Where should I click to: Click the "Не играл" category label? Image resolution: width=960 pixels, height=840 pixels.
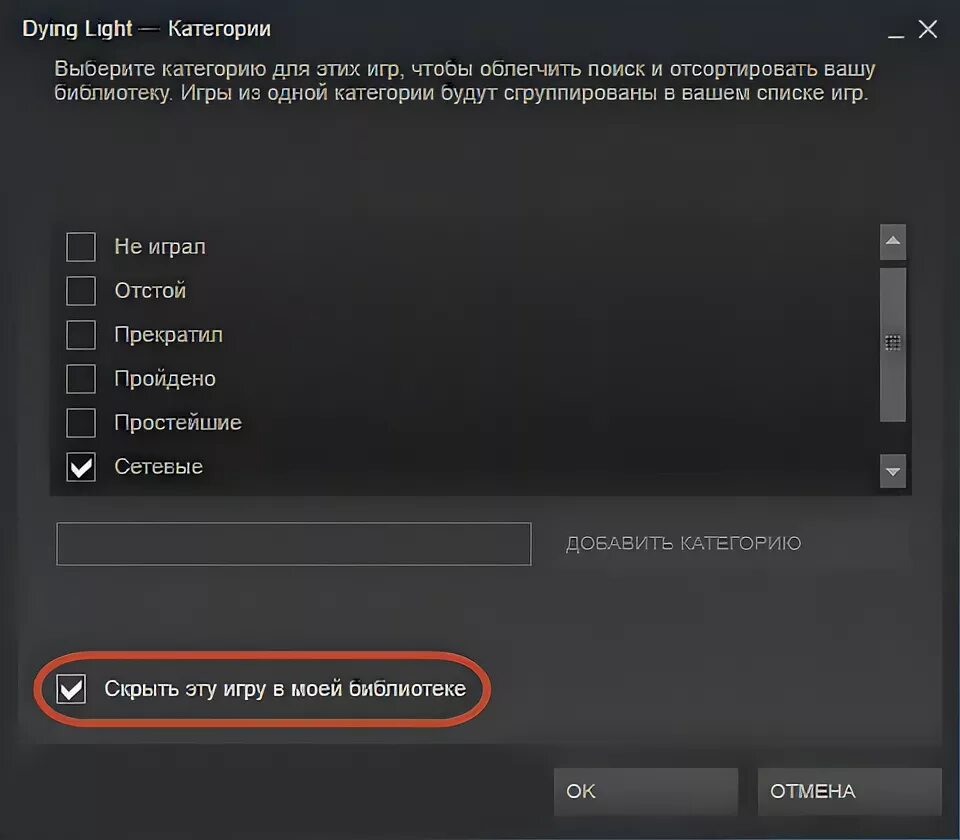tap(160, 247)
